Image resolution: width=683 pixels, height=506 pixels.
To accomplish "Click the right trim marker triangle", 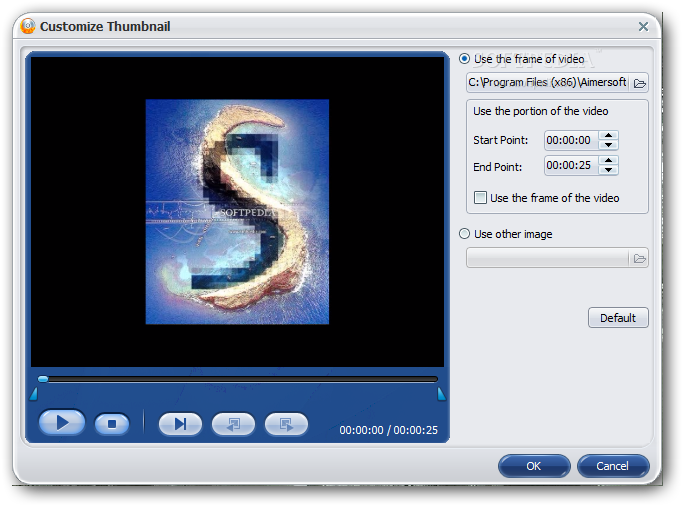I will click(x=441, y=394).
